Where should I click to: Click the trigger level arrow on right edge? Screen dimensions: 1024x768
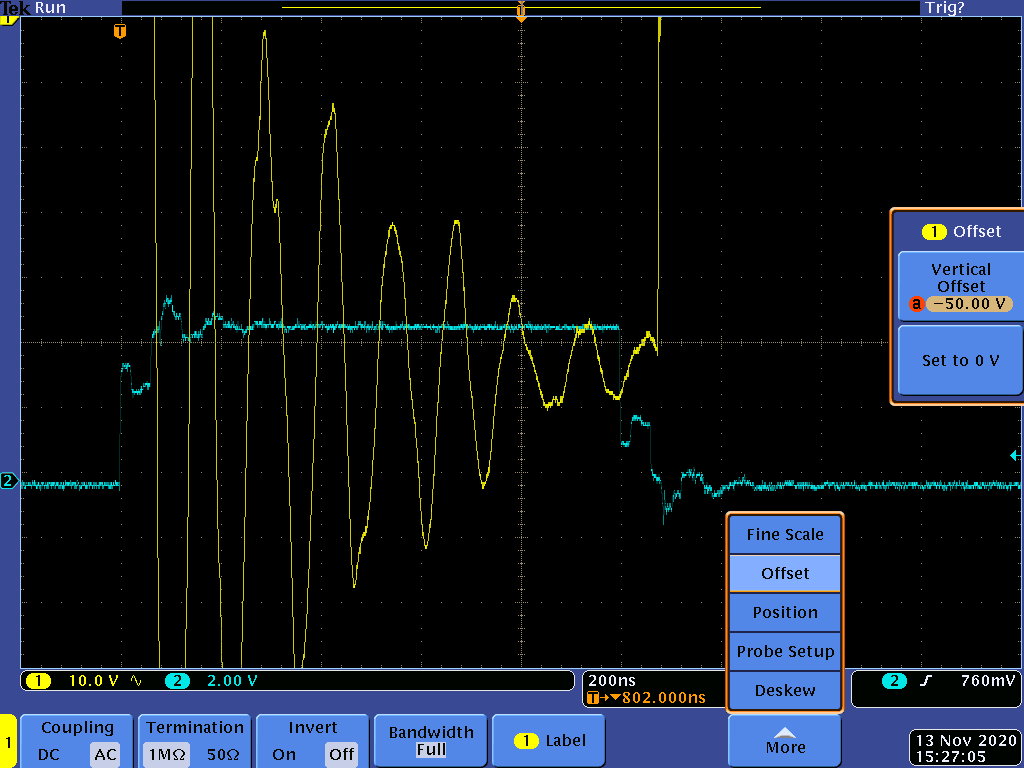(1014, 456)
